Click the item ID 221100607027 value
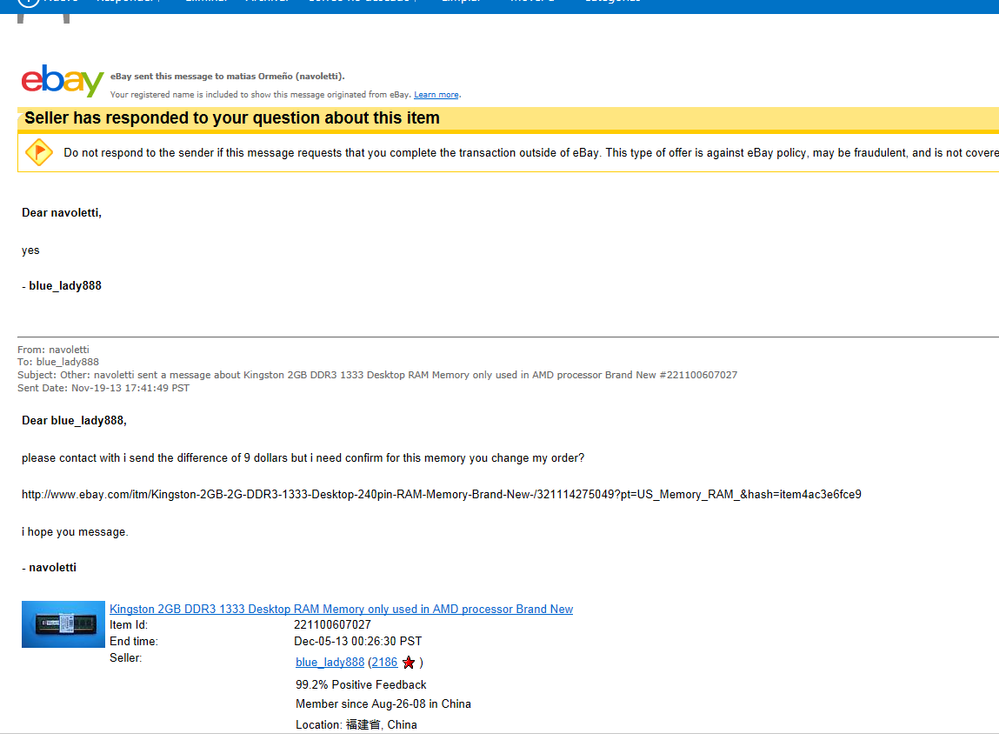The height and width of the screenshot is (734, 999). (333, 625)
